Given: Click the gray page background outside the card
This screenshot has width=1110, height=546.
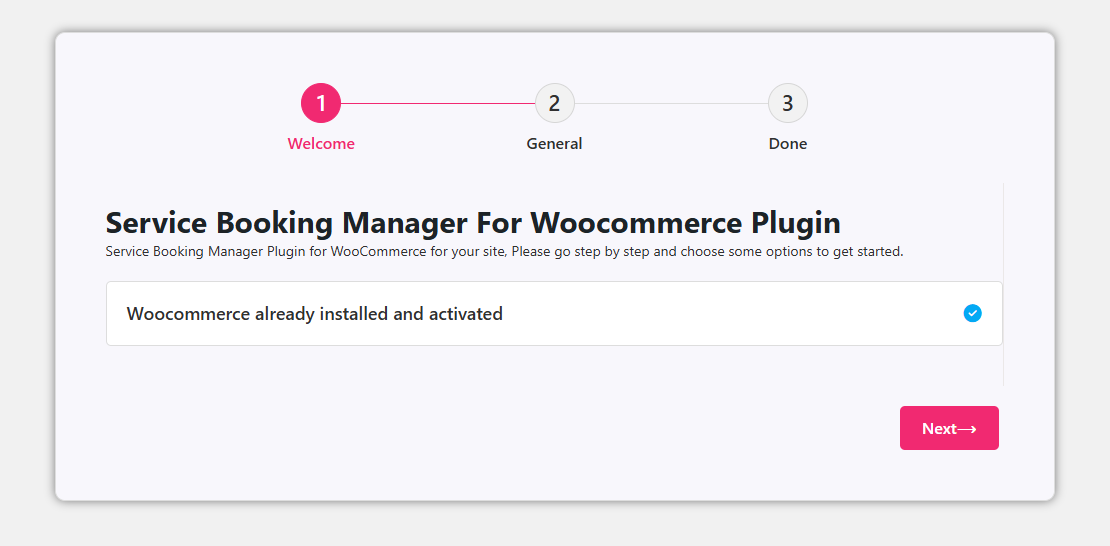Looking at the screenshot, I should coord(25,270).
